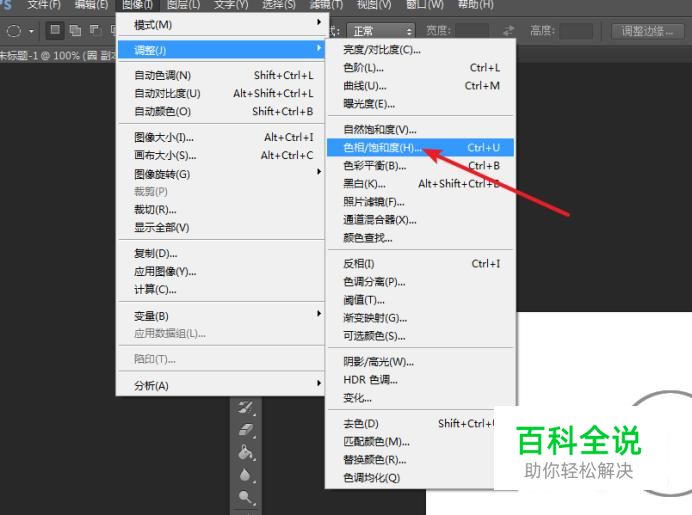Click the New Selection mode icon

(55, 30)
